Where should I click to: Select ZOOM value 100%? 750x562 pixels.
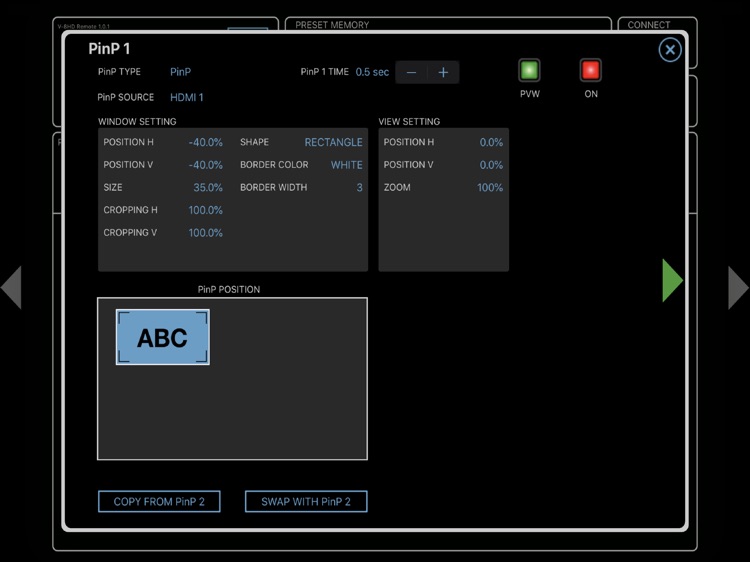490,187
